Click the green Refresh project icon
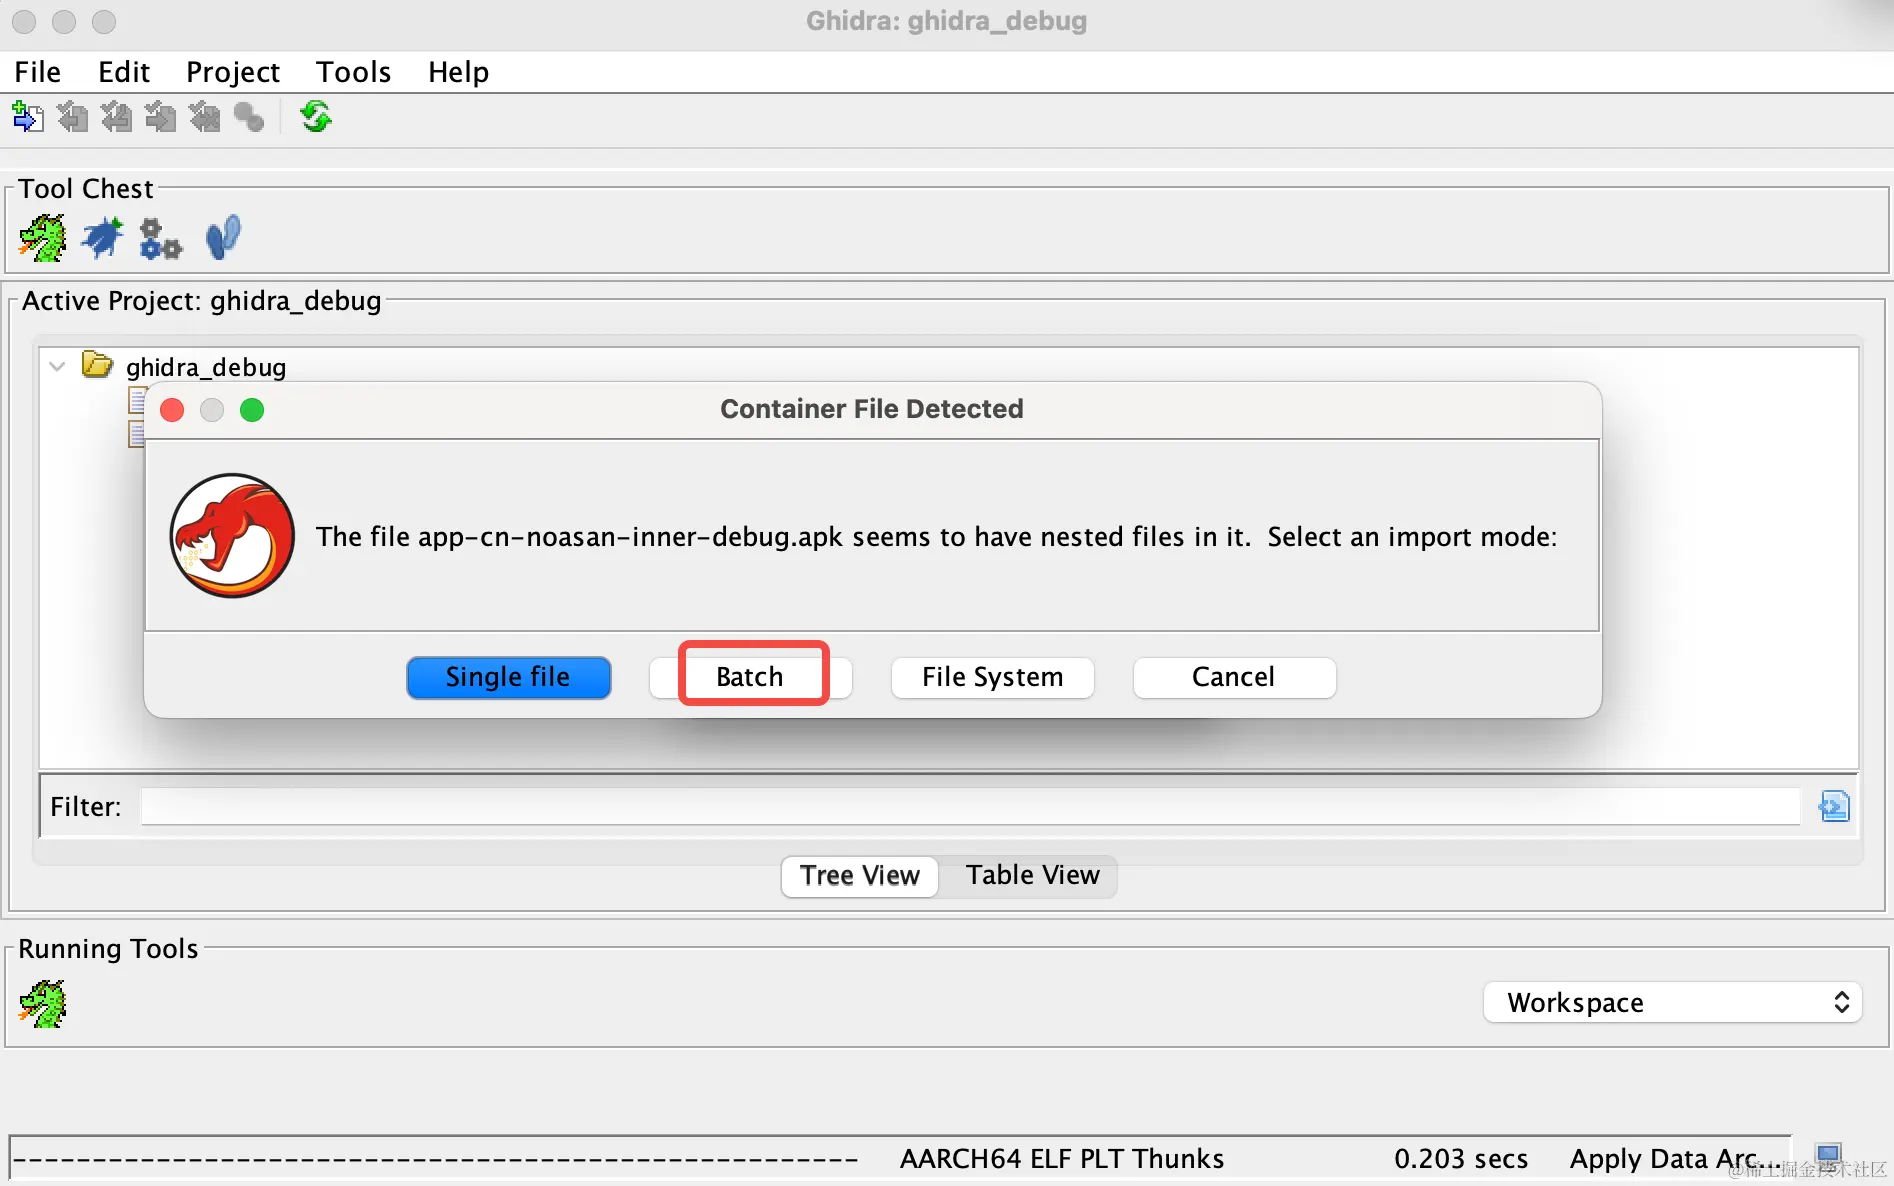Viewport: 1894px width, 1186px height. coord(316,117)
